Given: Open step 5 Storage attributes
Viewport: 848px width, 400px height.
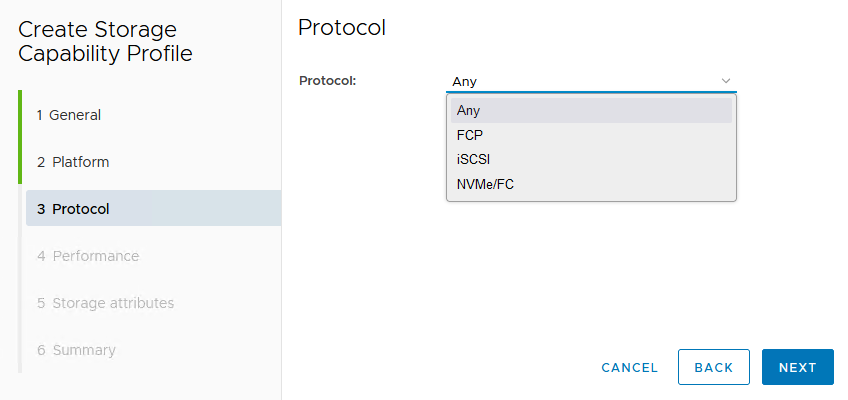Looking at the screenshot, I should point(105,303).
